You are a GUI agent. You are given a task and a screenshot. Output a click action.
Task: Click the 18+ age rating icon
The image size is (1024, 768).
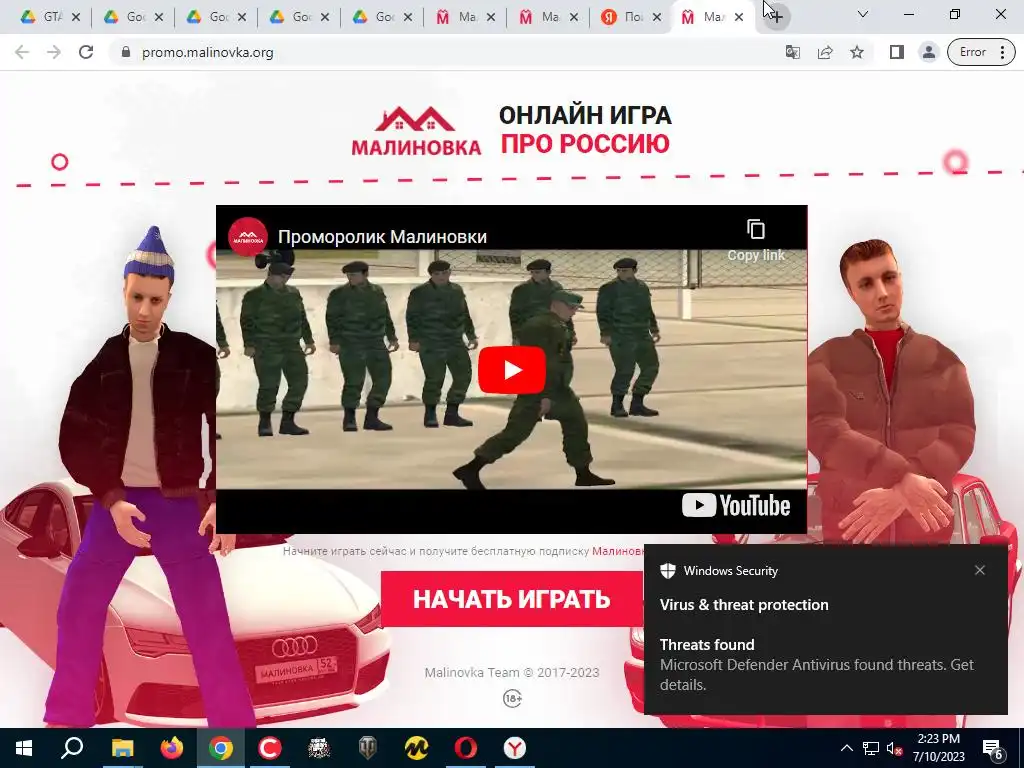(x=512, y=699)
